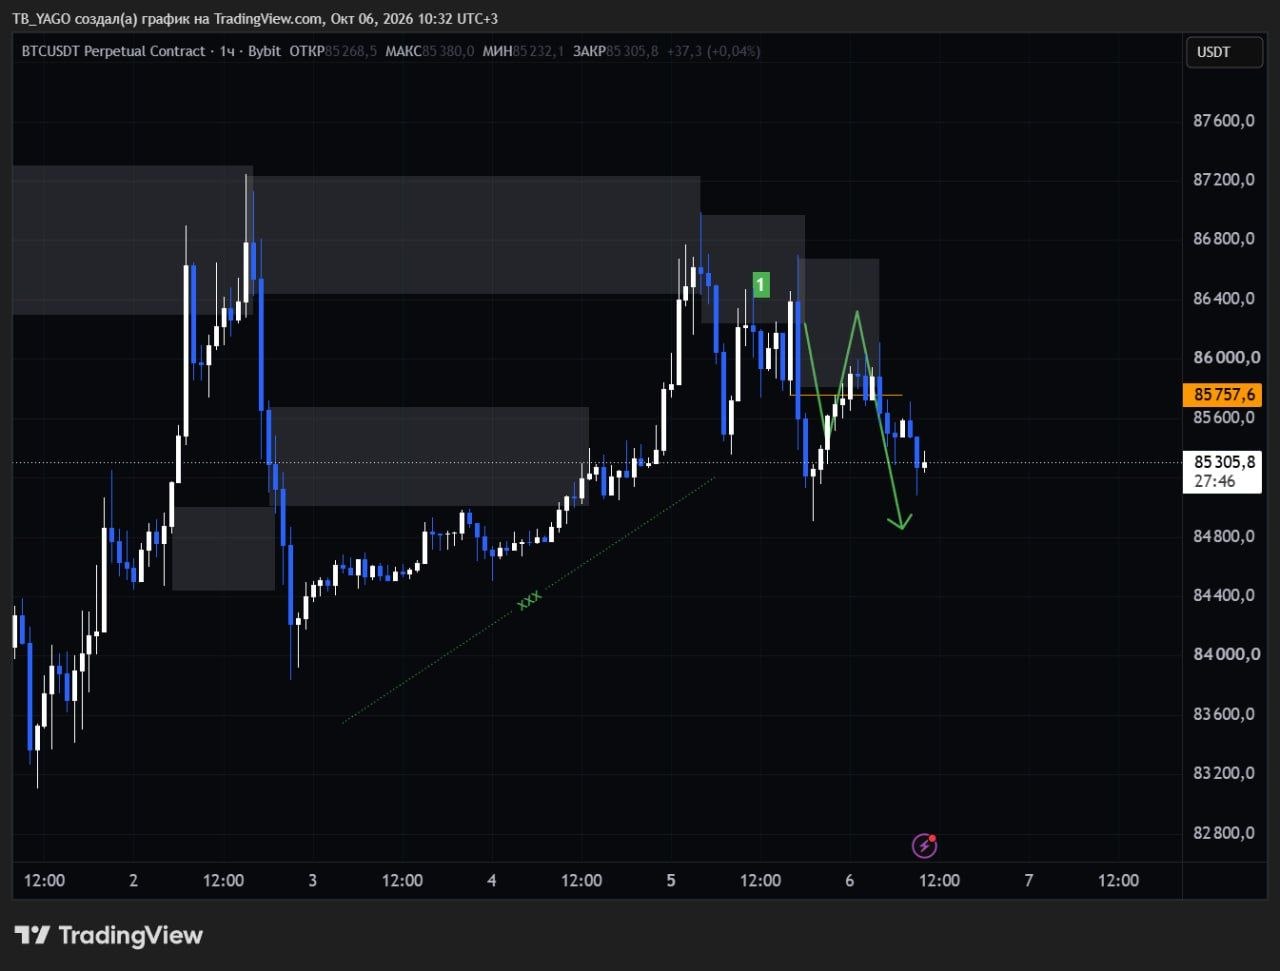The width and height of the screenshot is (1280, 971).
Task: Click date label 3 on time axis
Action: click(313, 880)
